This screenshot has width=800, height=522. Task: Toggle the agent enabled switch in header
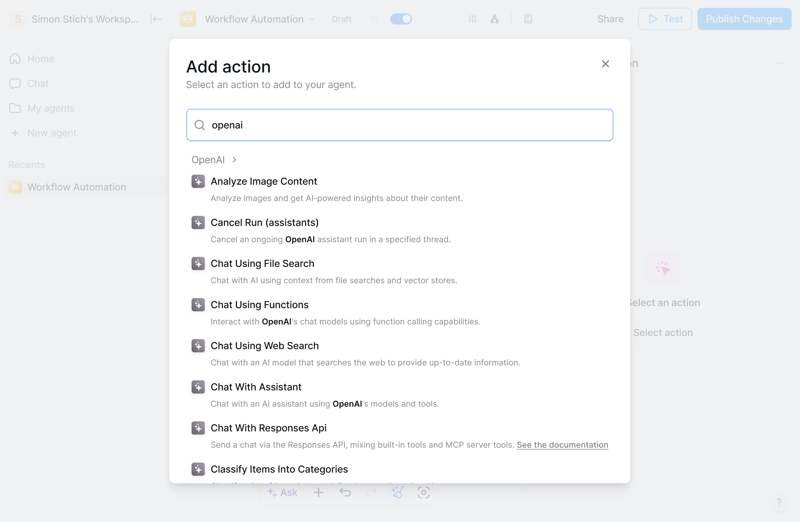[x=401, y=19]
